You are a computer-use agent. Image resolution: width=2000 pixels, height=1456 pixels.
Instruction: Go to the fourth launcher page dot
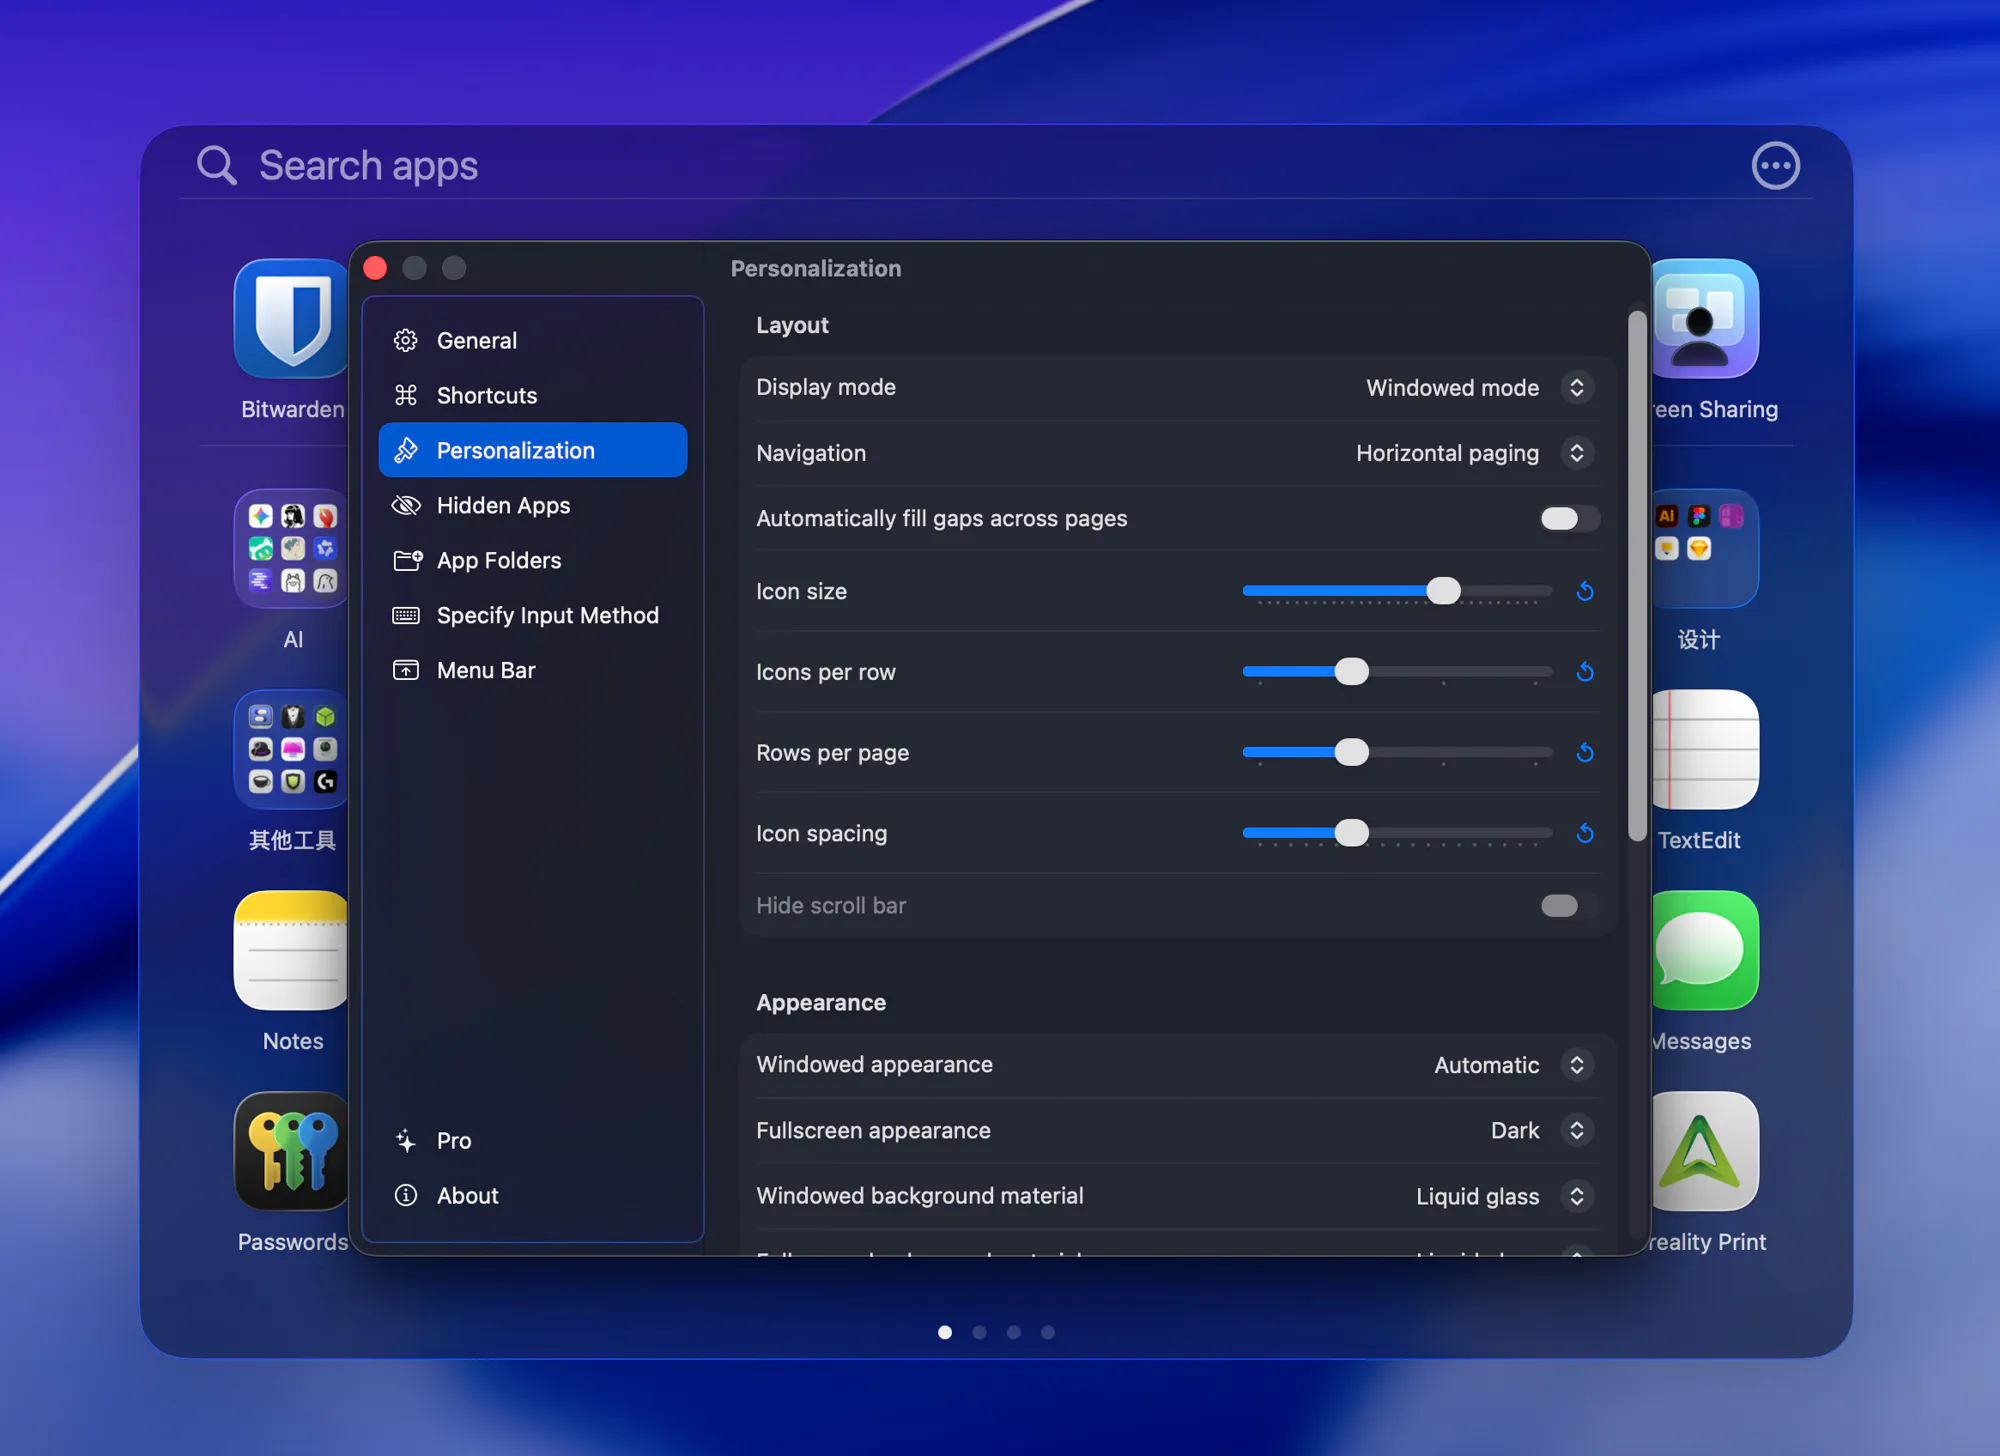point(1048,1332)
